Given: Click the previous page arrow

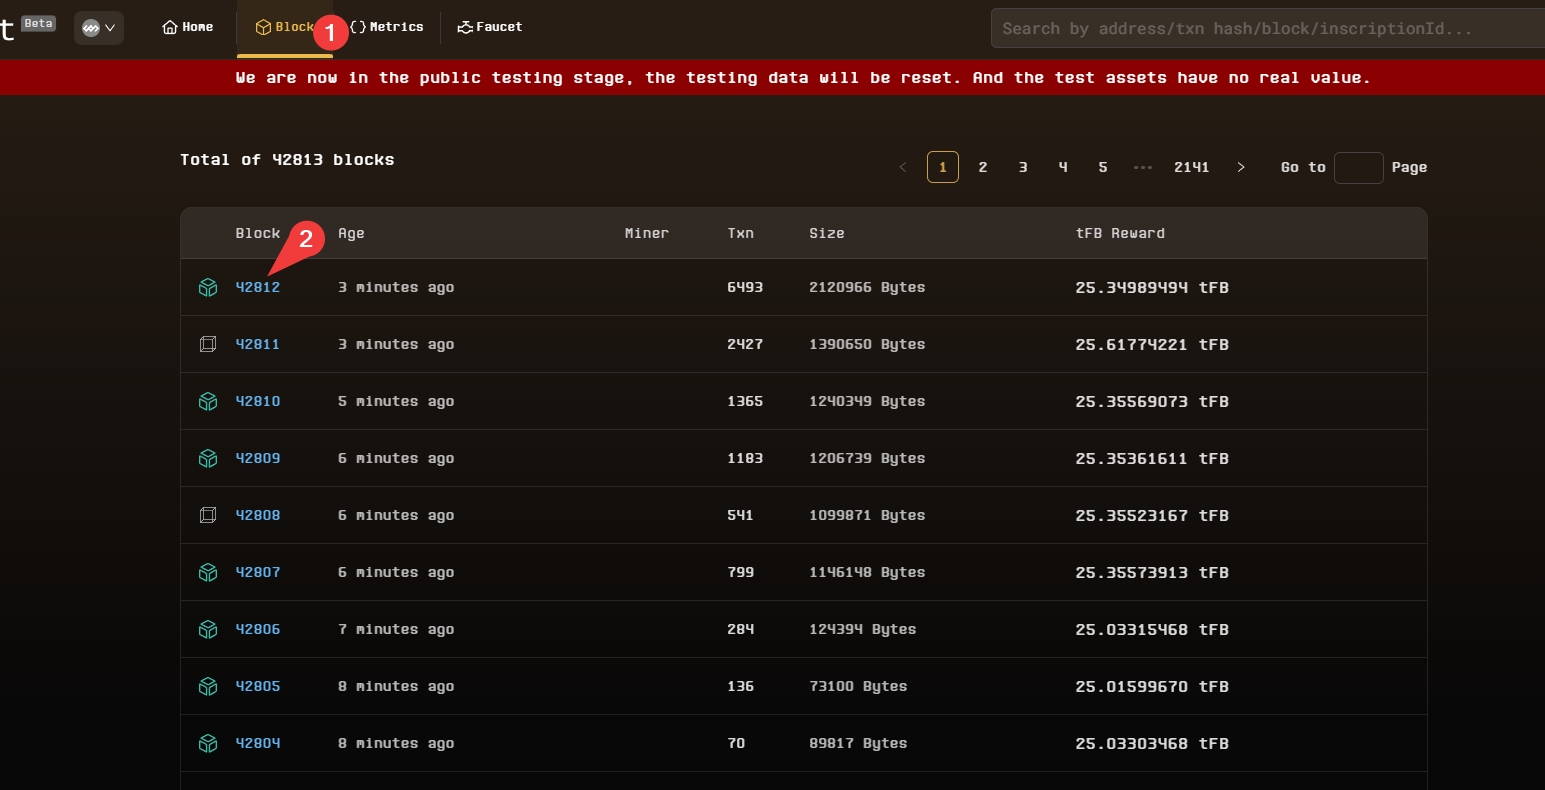Looking at the screenshot, I should tap(903, 167).
